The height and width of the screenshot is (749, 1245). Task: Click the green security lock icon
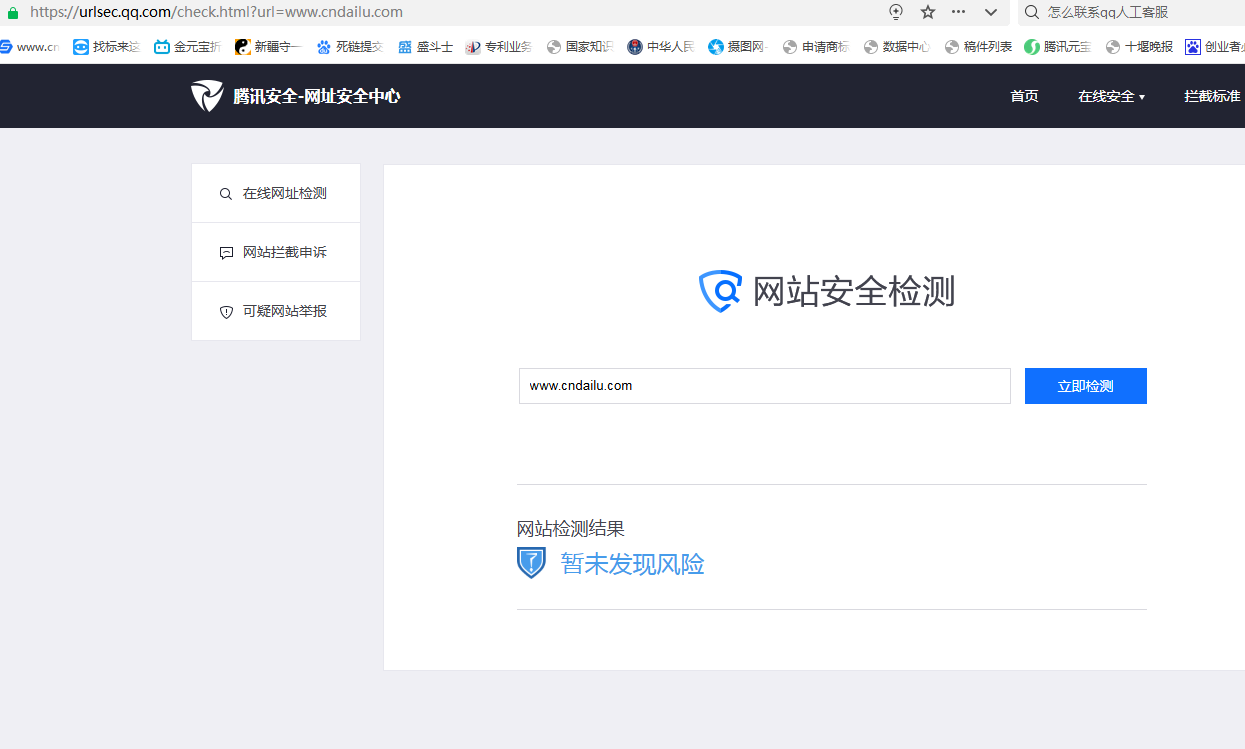(x=12, y=13)
